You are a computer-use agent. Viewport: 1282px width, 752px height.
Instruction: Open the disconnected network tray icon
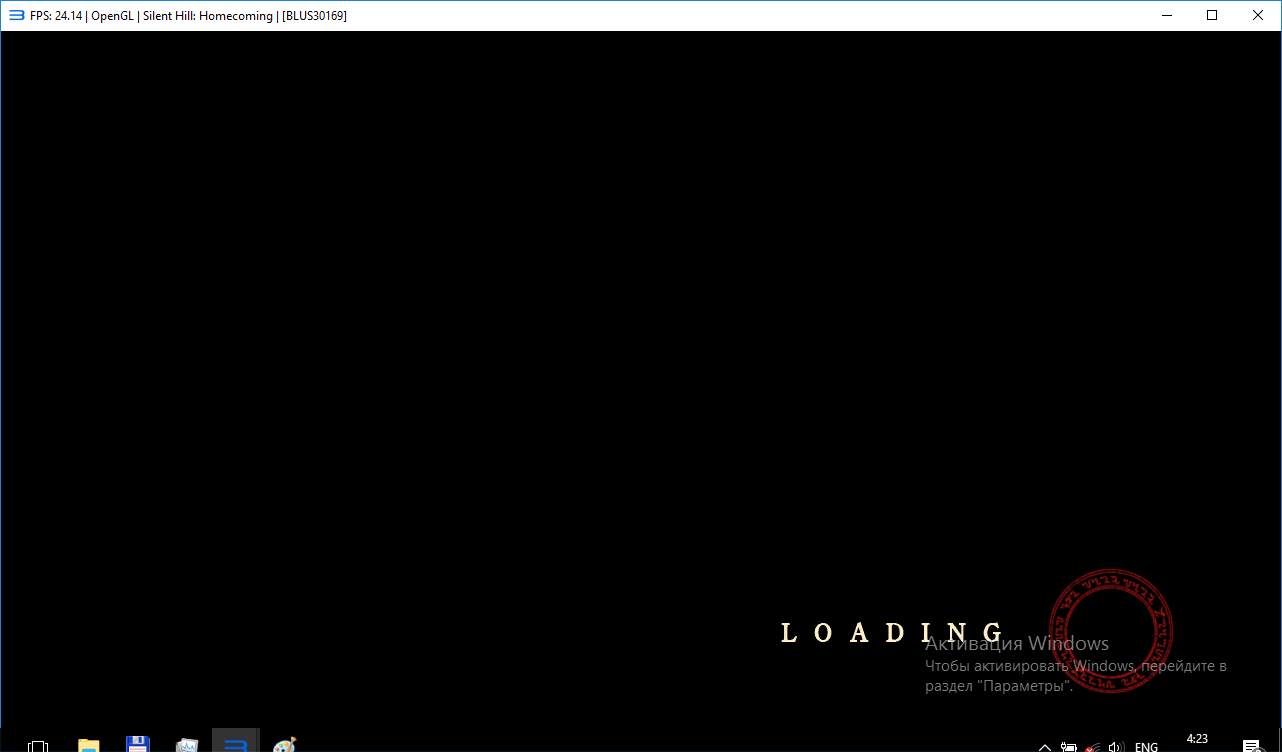(x=1093, y=746)
